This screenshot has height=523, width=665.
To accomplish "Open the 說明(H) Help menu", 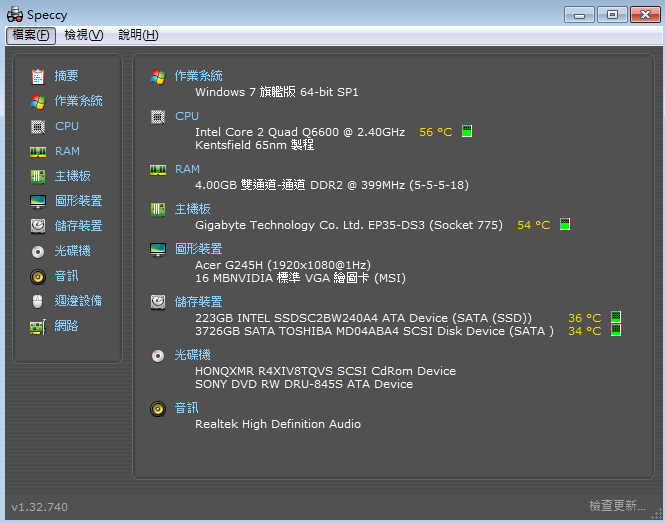I will 138,35.
